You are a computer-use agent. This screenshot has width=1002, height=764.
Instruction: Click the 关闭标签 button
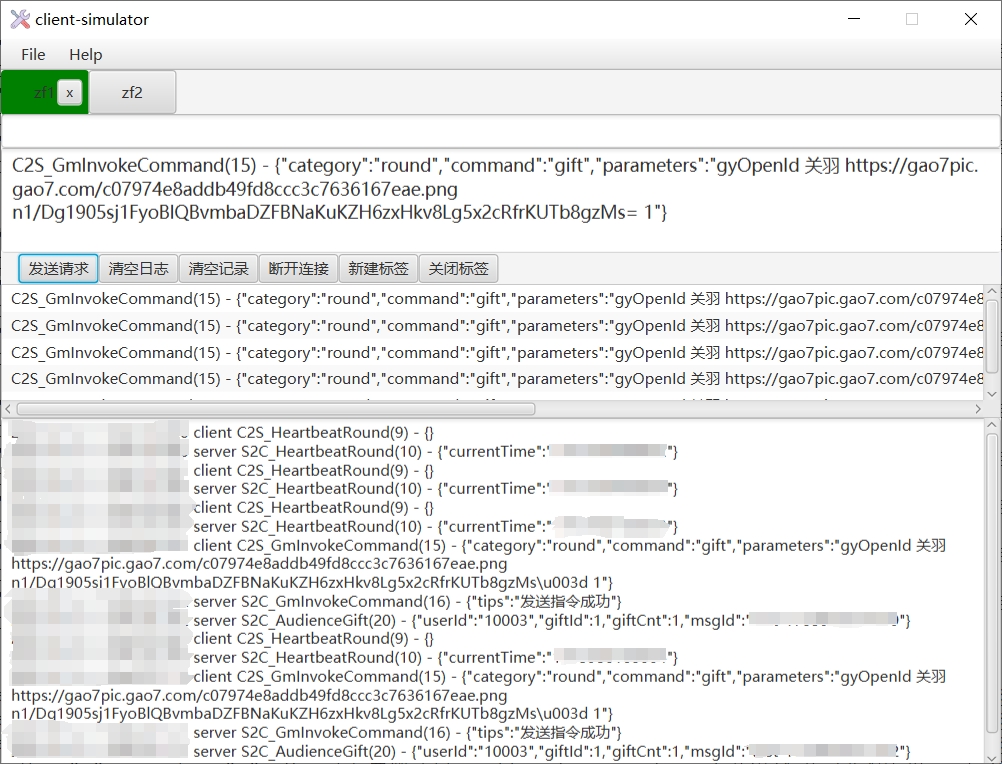(458, 268)
